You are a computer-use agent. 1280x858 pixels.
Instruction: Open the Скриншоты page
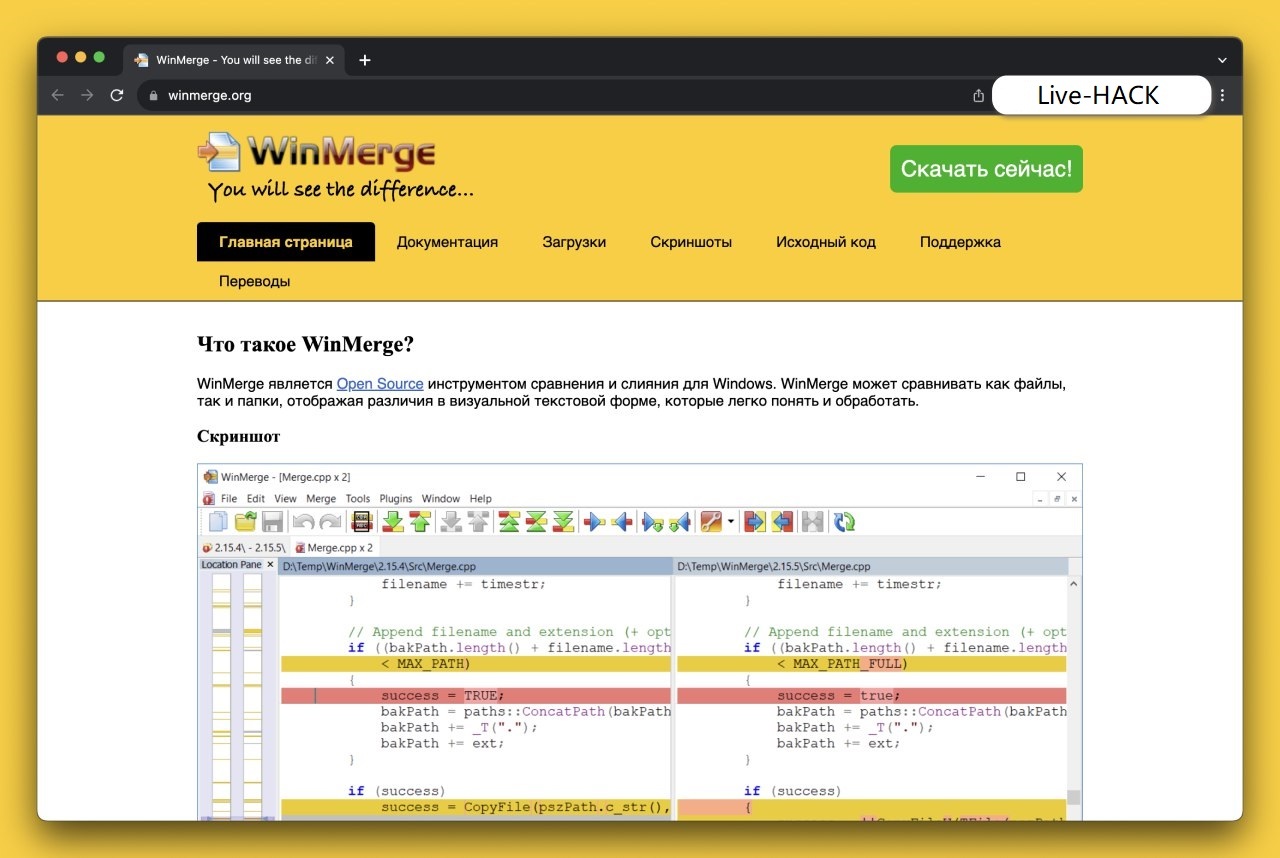click(691, 242)
